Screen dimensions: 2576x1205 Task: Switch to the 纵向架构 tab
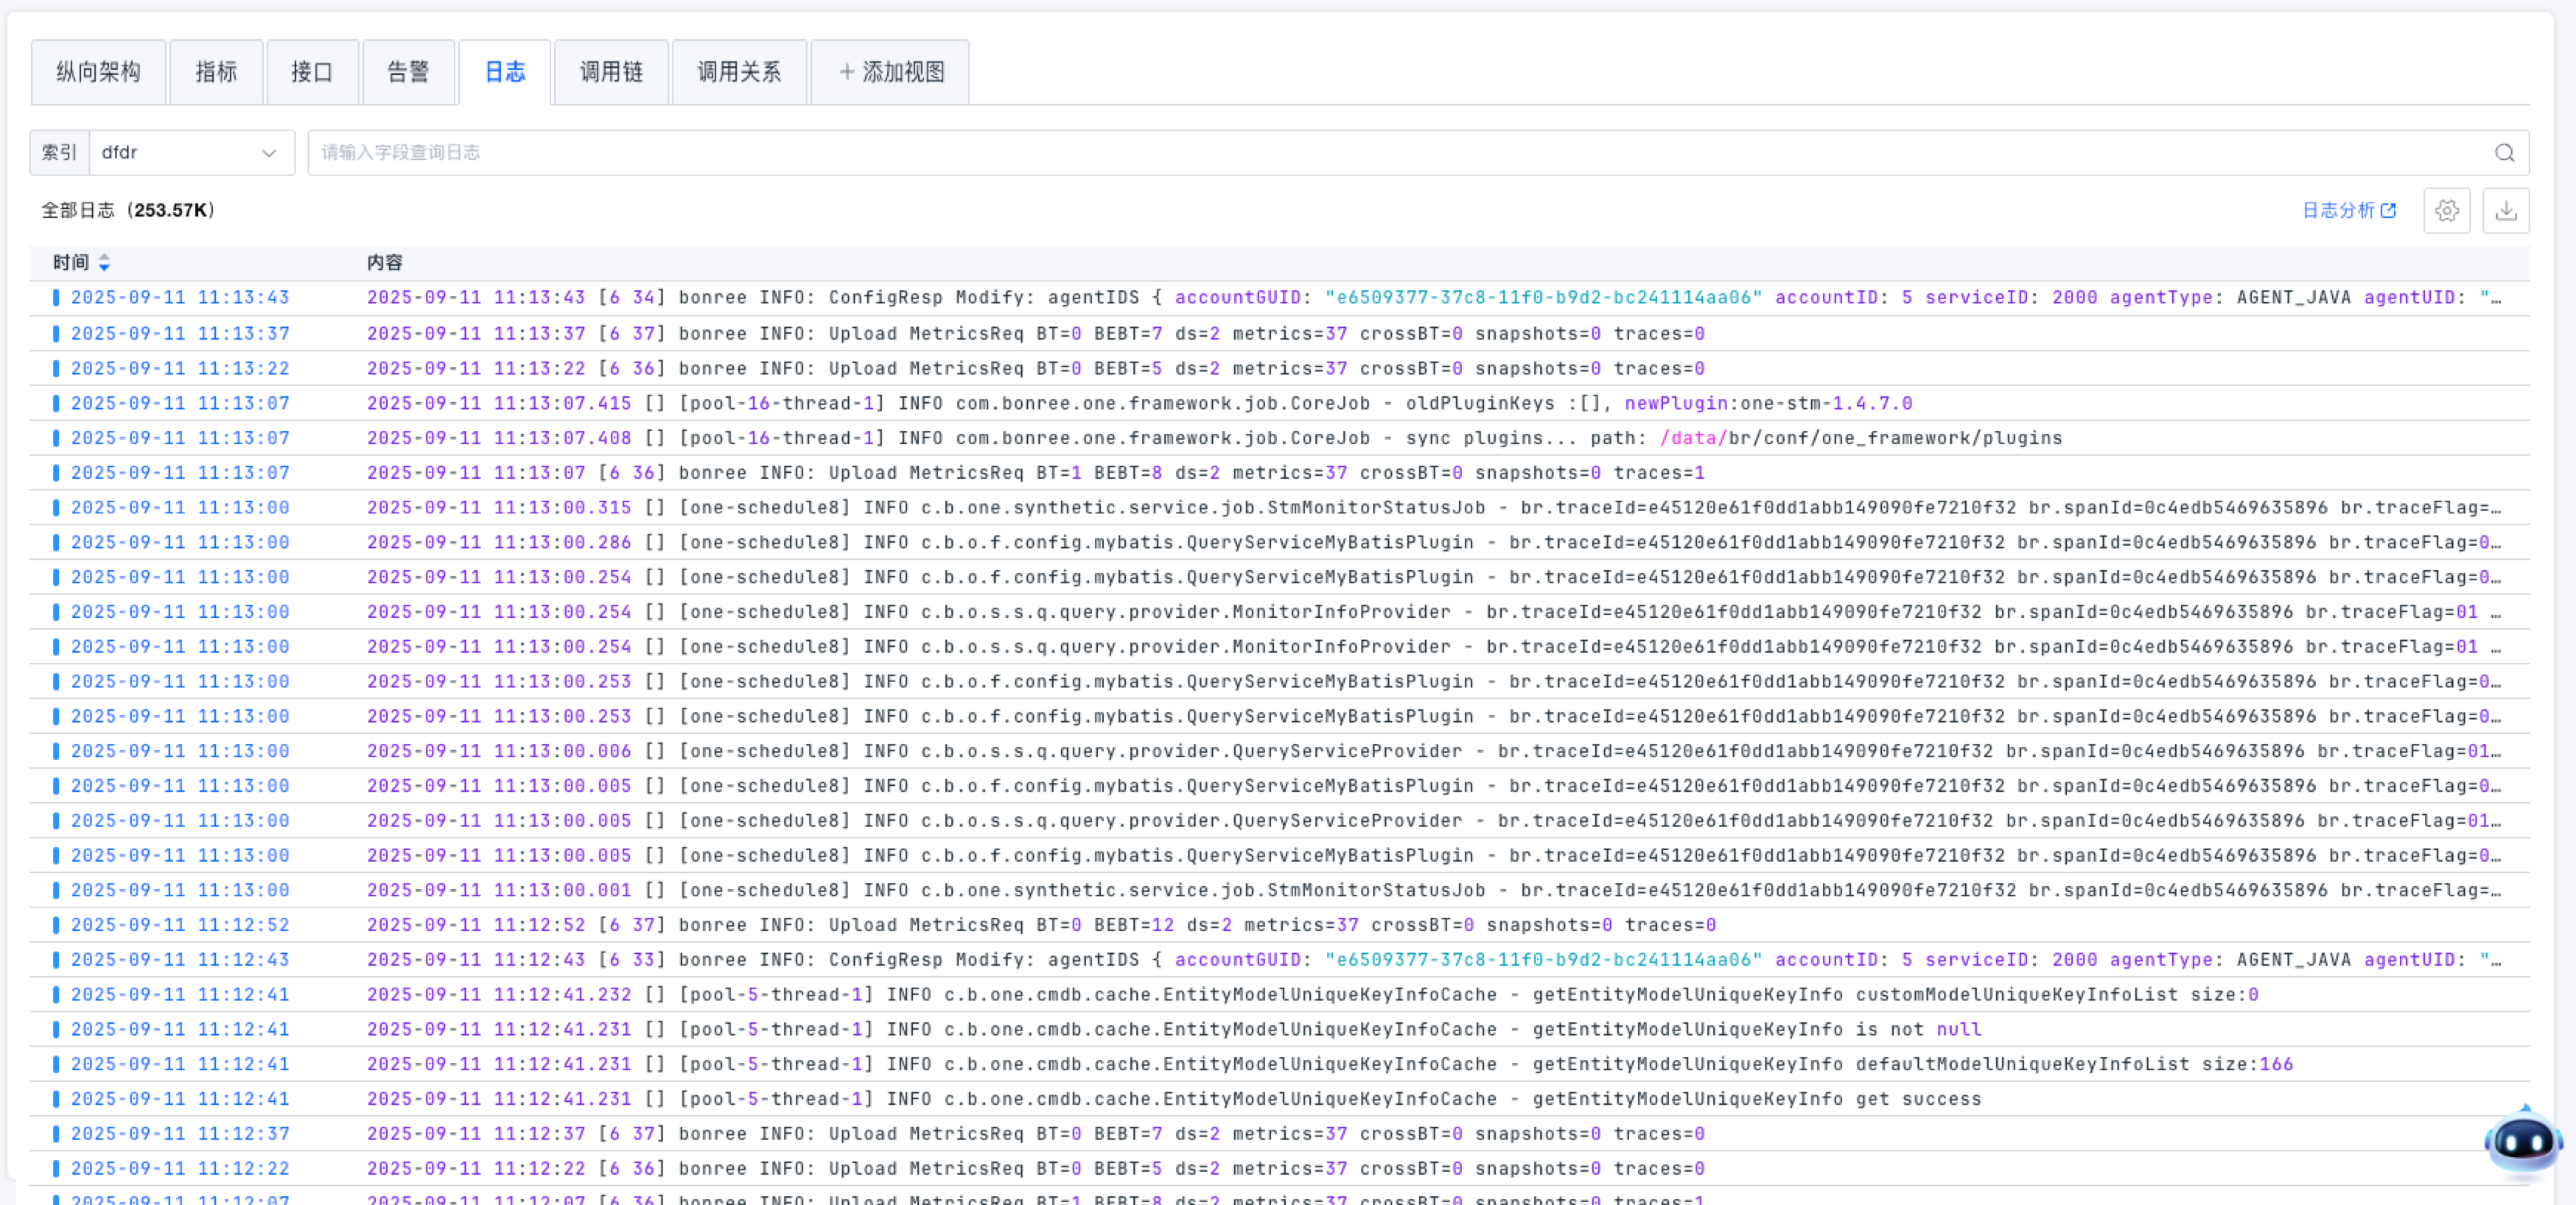pyautogui.click(x=98, y=72)
